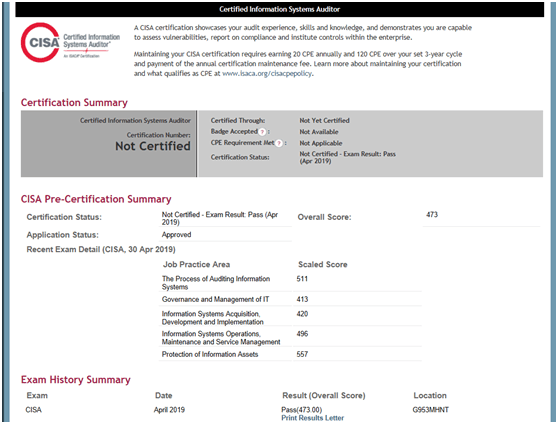Click the Certified Information Systems Auditor header bar

(x=279, y=9)
